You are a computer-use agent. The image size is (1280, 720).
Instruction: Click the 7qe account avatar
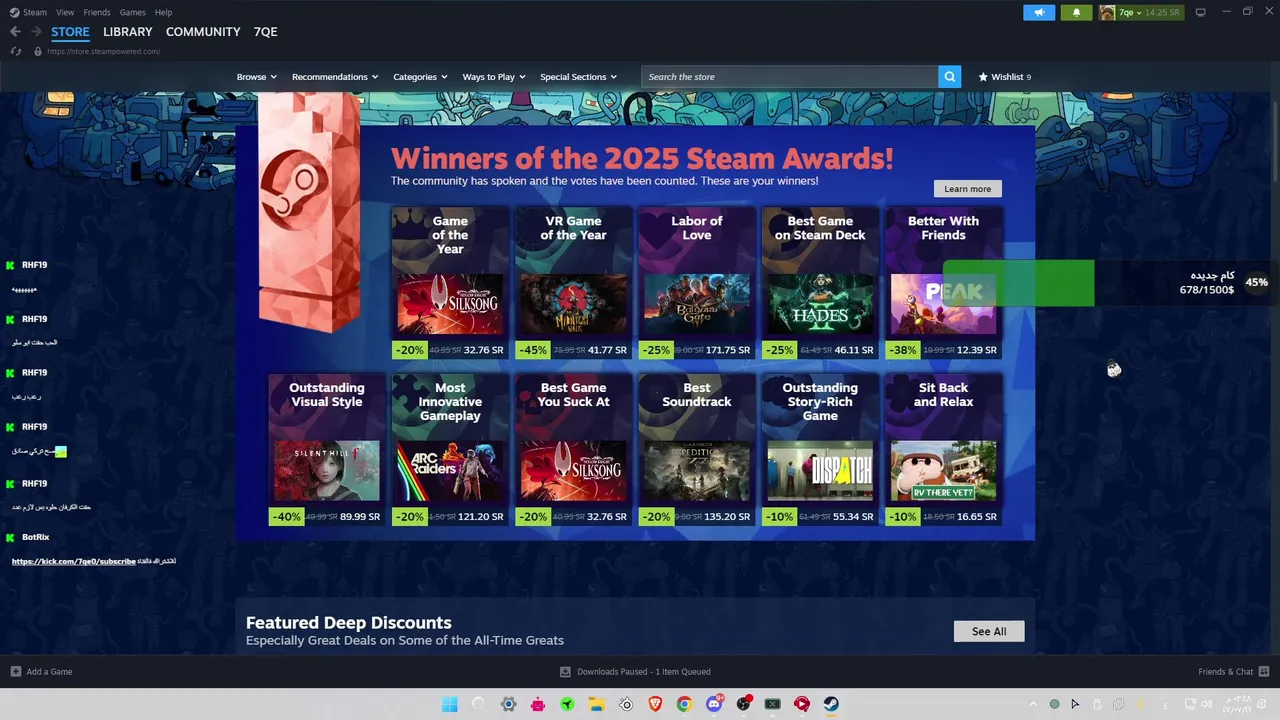1107,13
